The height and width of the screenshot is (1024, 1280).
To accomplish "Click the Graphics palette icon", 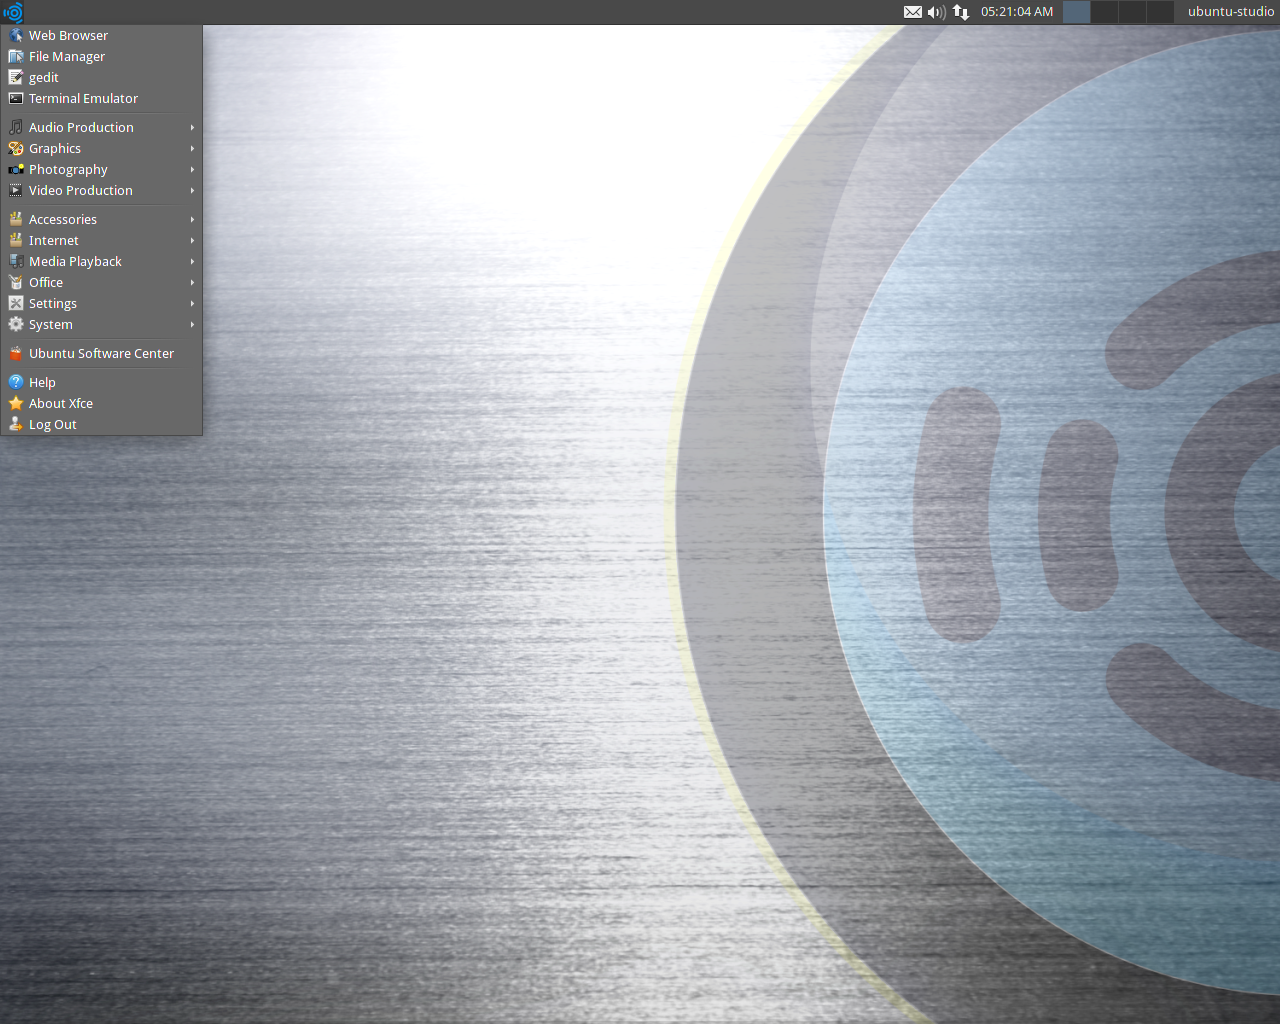I will [x=16, y=148].
